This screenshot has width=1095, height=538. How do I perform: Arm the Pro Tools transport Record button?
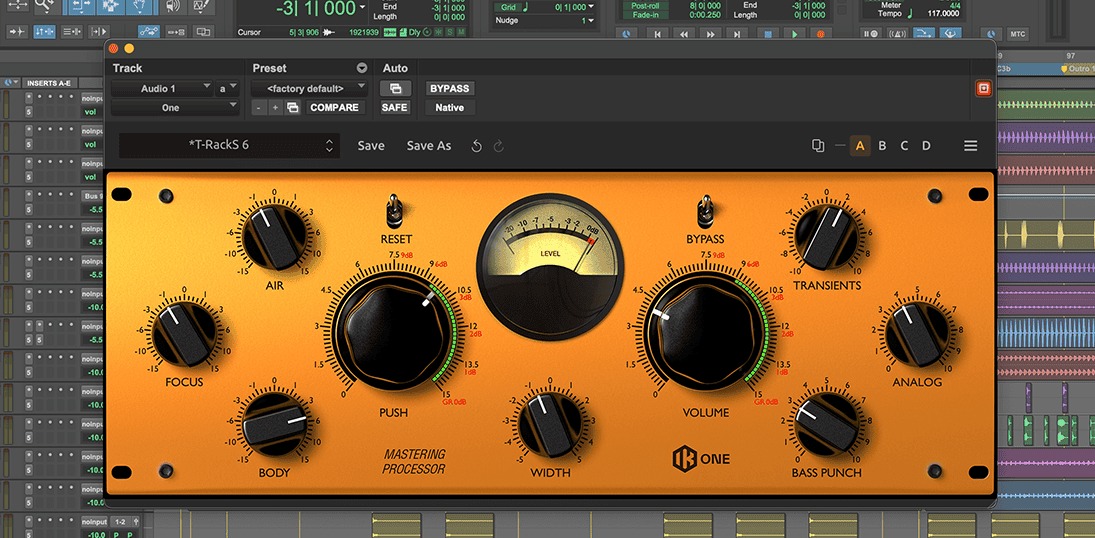[821, 33]
